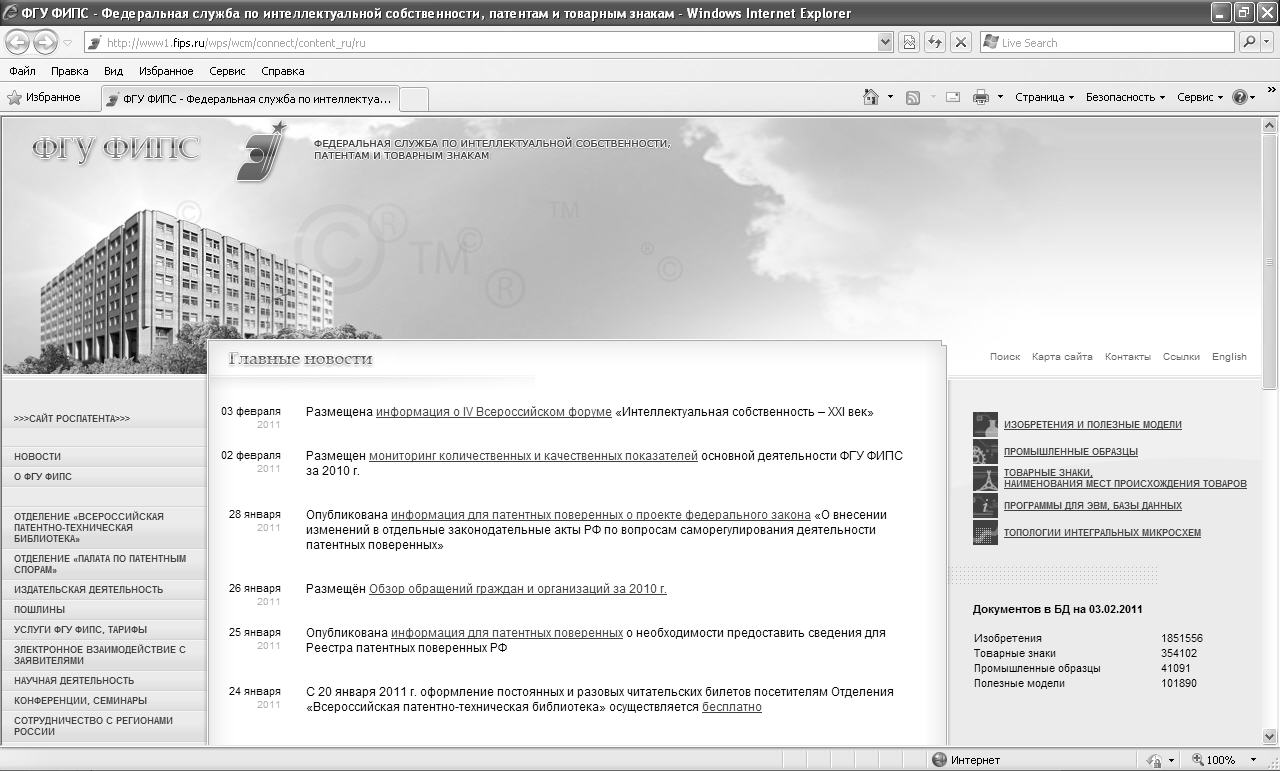The image size is (1280, 771).
Task: Open a new empty tab
Action: click(x=414, y=99)
